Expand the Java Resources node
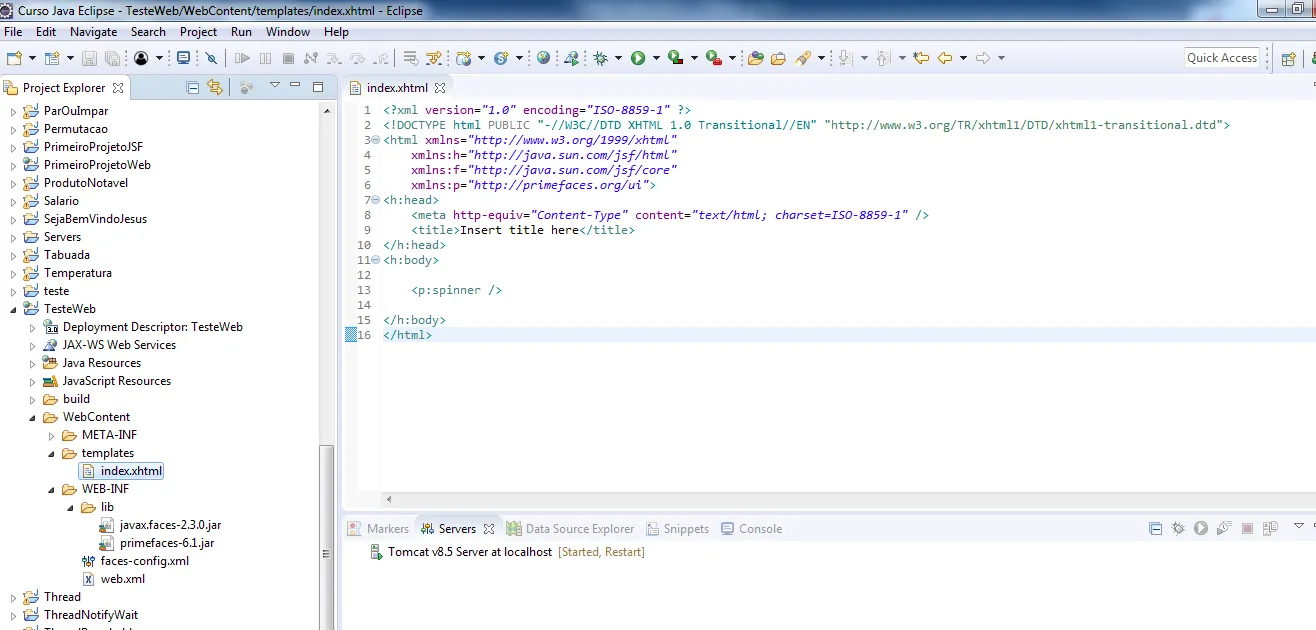This screenshot has height=630, width=1316. point(33,363)
